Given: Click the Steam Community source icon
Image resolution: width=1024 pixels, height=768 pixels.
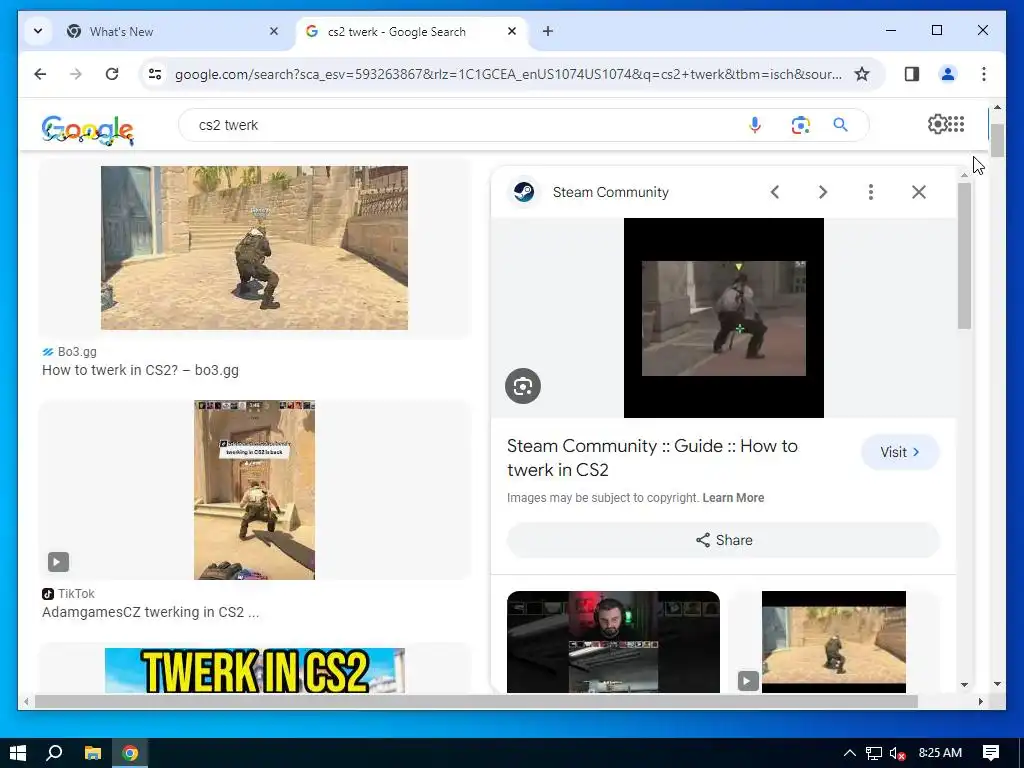Looking at the screenshot, I should tap(524, 192).
